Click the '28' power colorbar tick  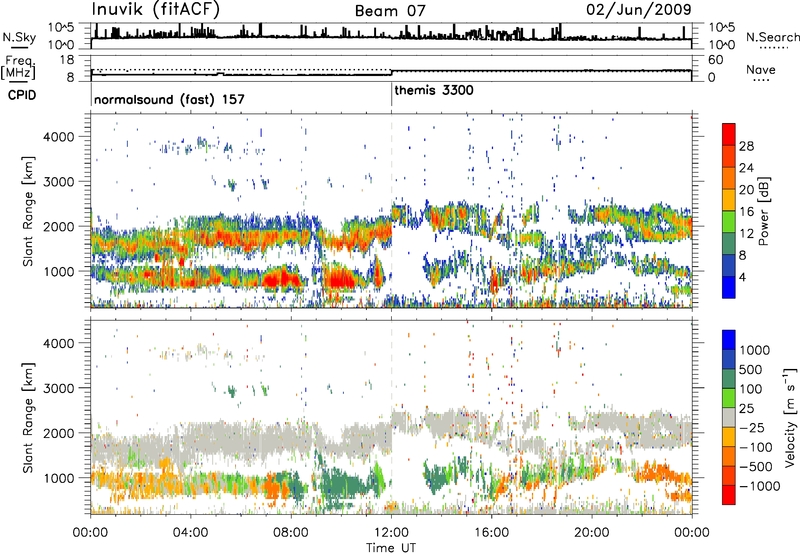746,146
